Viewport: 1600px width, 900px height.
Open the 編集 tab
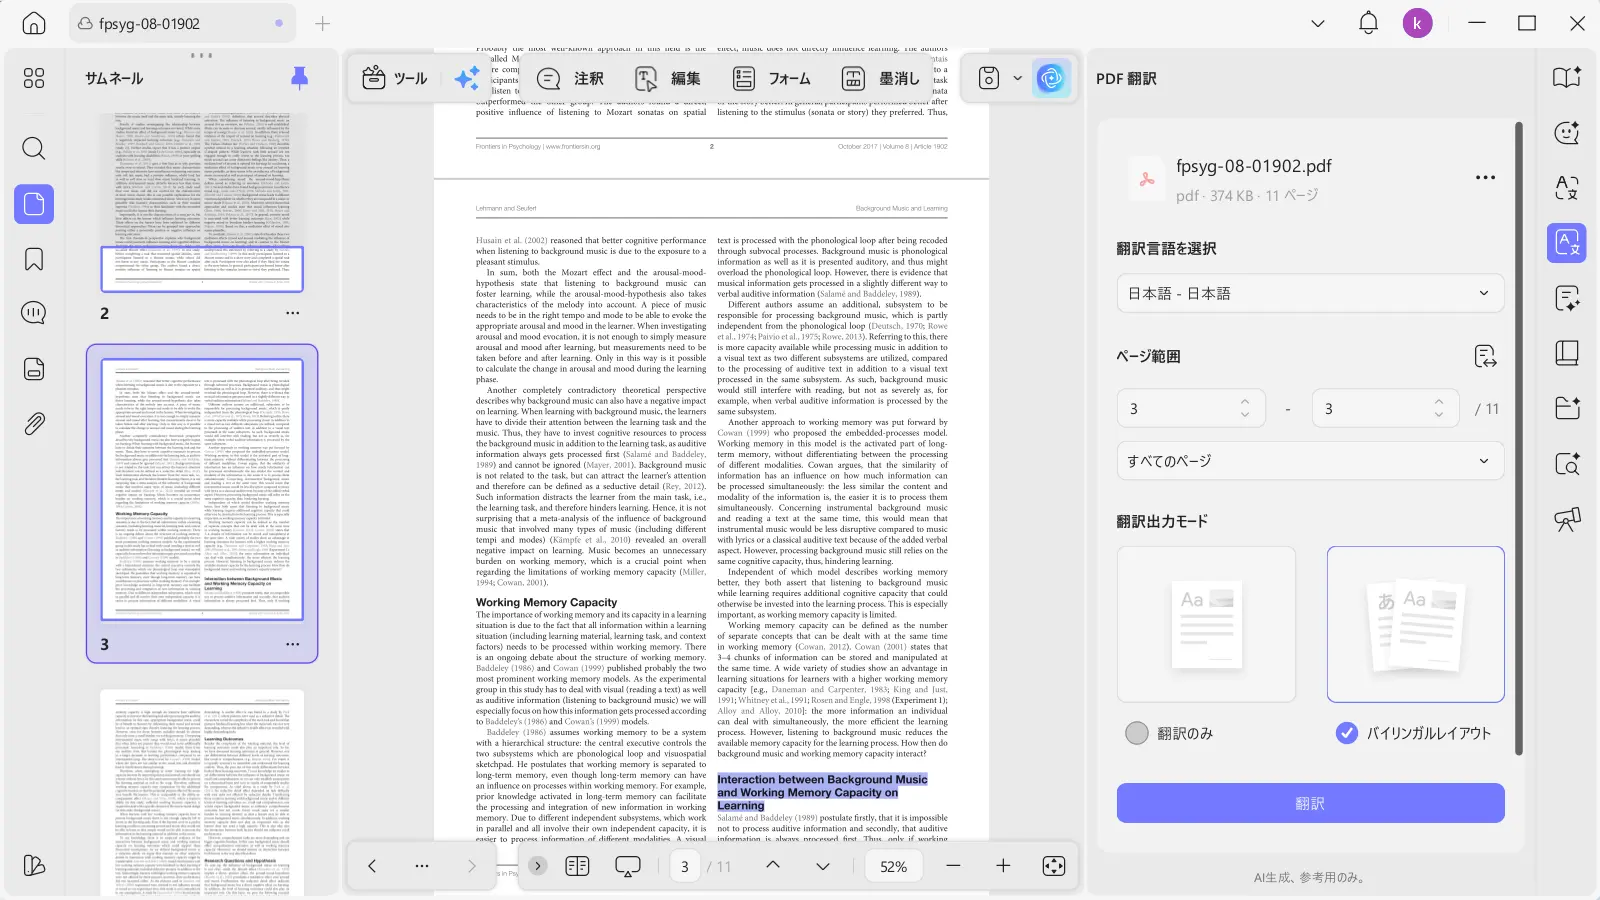pos(668,78)
